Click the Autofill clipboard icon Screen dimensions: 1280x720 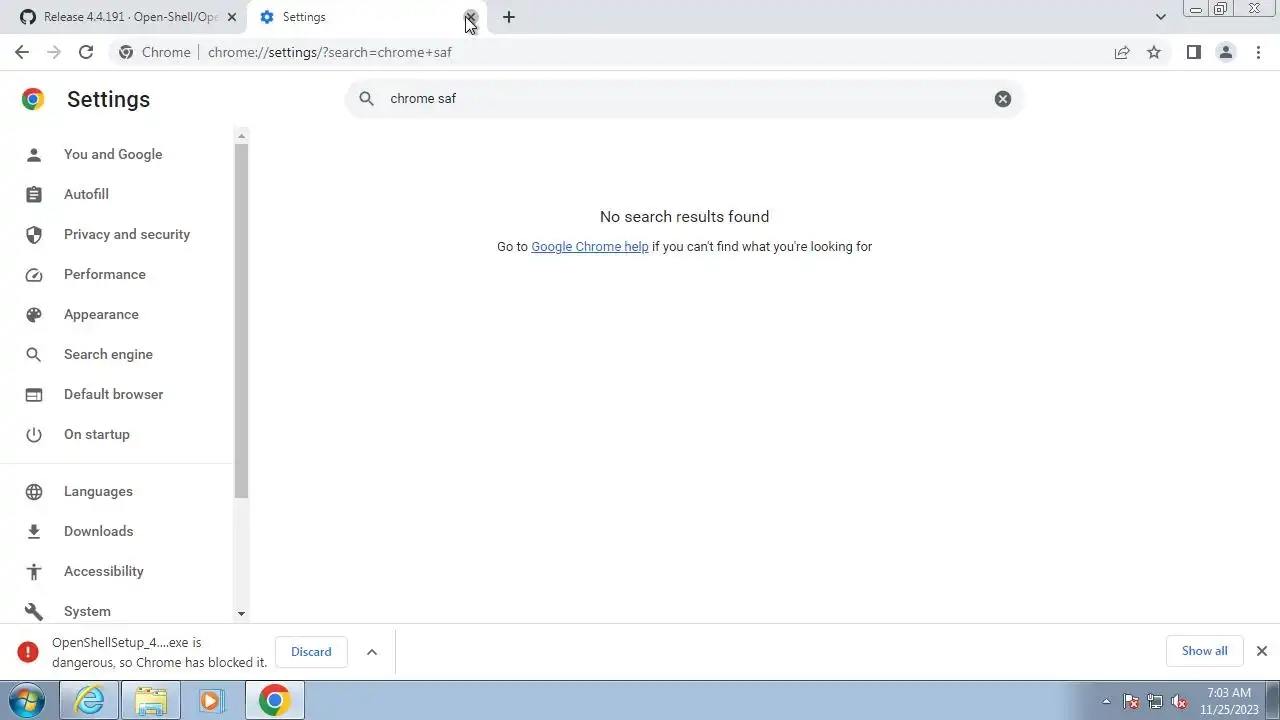pyautogui.click(x=34, y=194)
